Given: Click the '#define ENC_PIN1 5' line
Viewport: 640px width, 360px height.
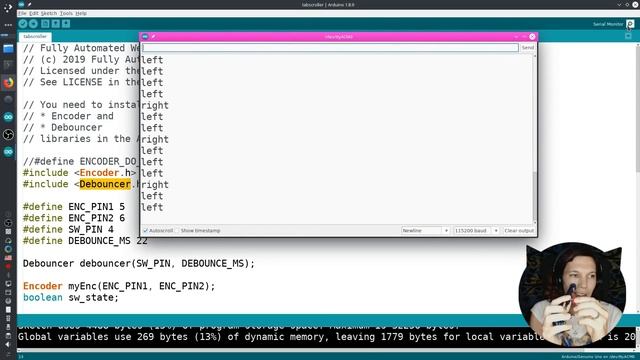Looking at the screenshot, I should point(74,207).
